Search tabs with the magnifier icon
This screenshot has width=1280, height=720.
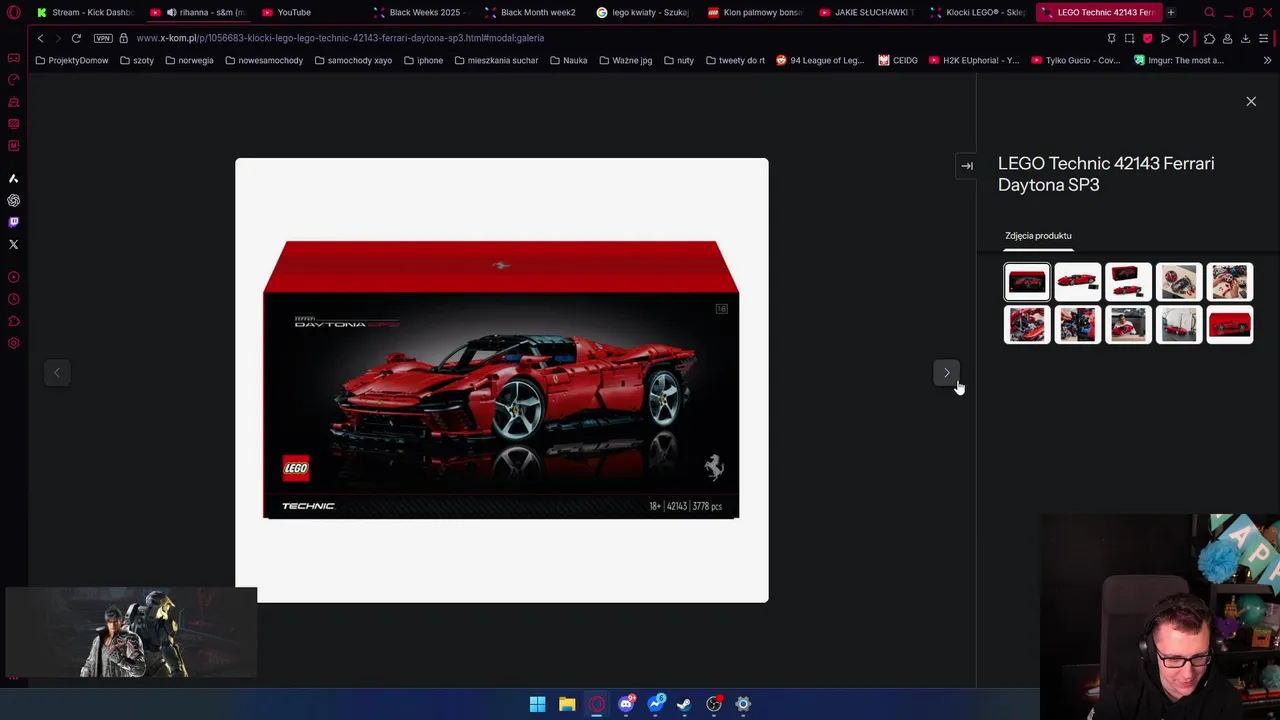click(x=1209, y=12)
